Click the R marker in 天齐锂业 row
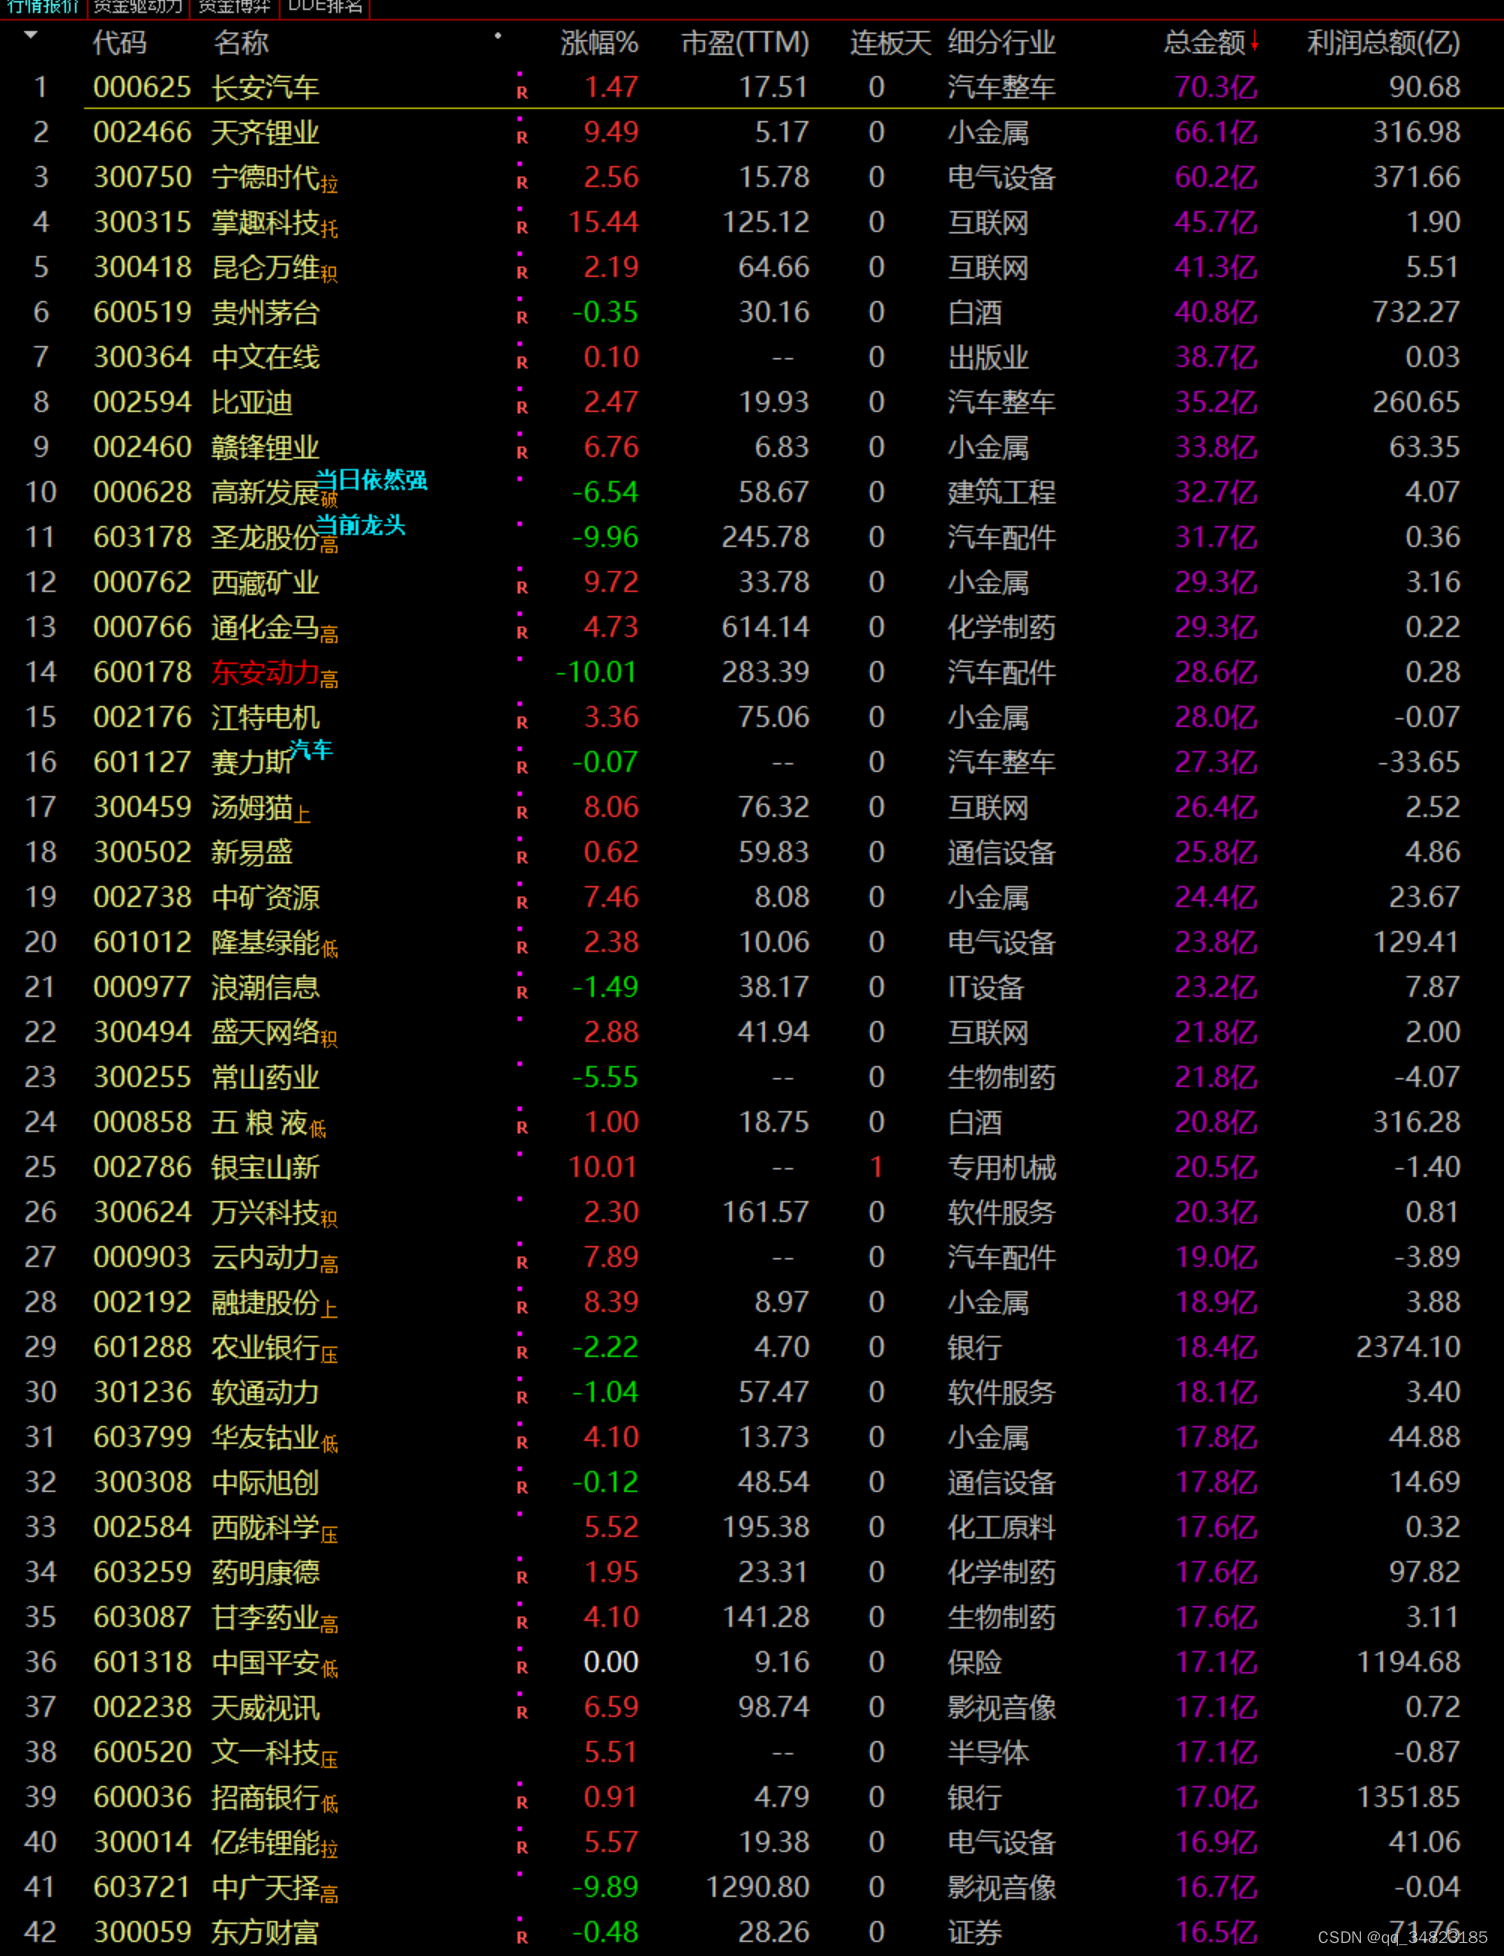Viewport: 1504px width, 1956px height. 522,137
